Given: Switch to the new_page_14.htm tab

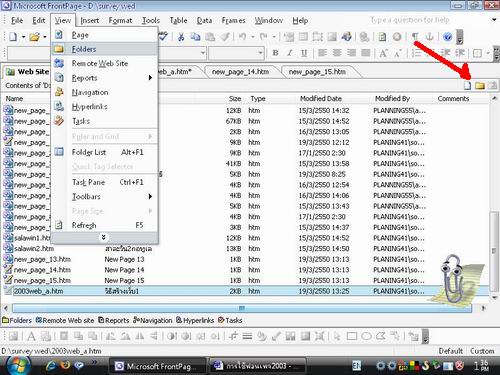Looking at the screenshot, I should [240, 72].
